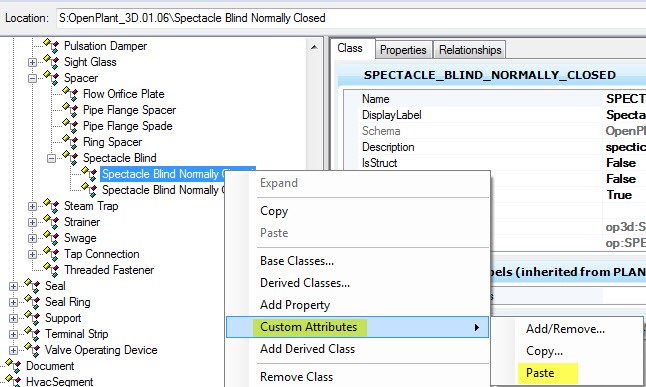Expand the Terminal Strip node
This screenshot has height=387, width=646.
(13, 334)
